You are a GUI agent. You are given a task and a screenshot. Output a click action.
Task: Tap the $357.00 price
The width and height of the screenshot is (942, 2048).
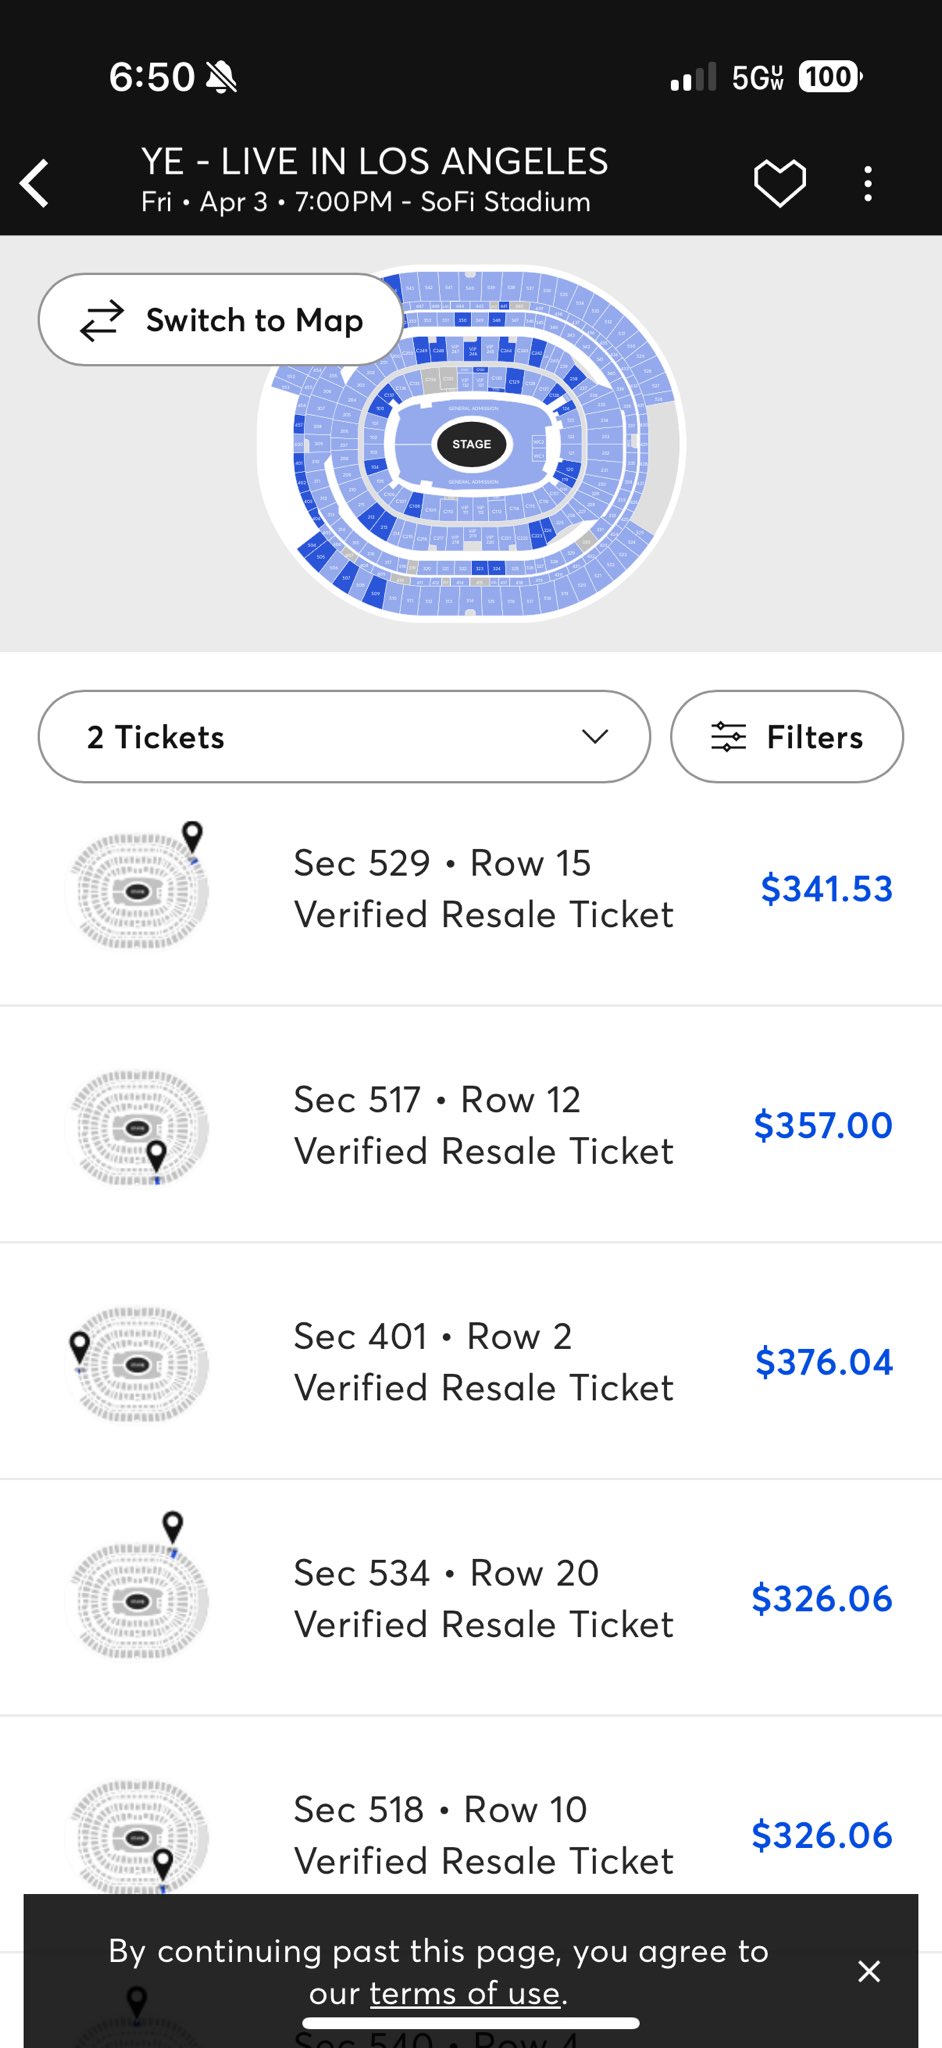pos(822,1126)
